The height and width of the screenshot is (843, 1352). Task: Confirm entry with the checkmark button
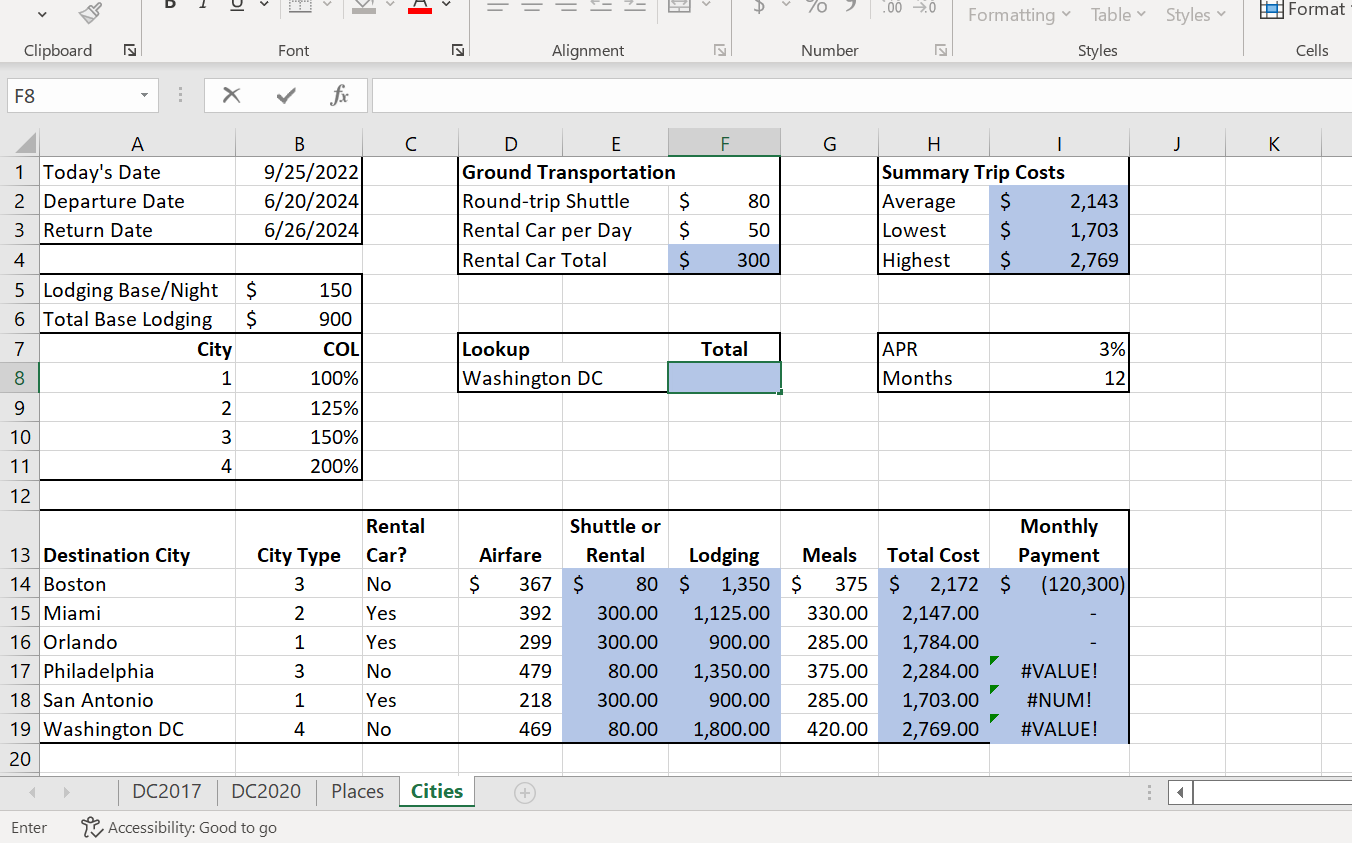[x=285, y=95]
